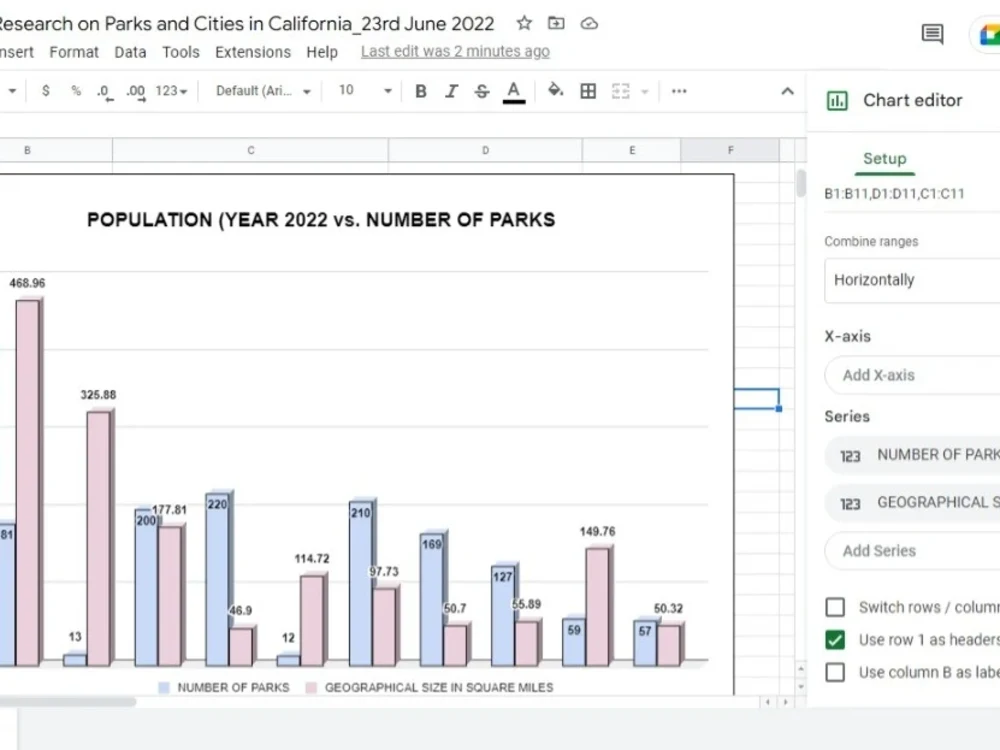The width and height of the screenshot is (1000, 750).
Task: Click Add Series
Action: (x=912, y=551)
